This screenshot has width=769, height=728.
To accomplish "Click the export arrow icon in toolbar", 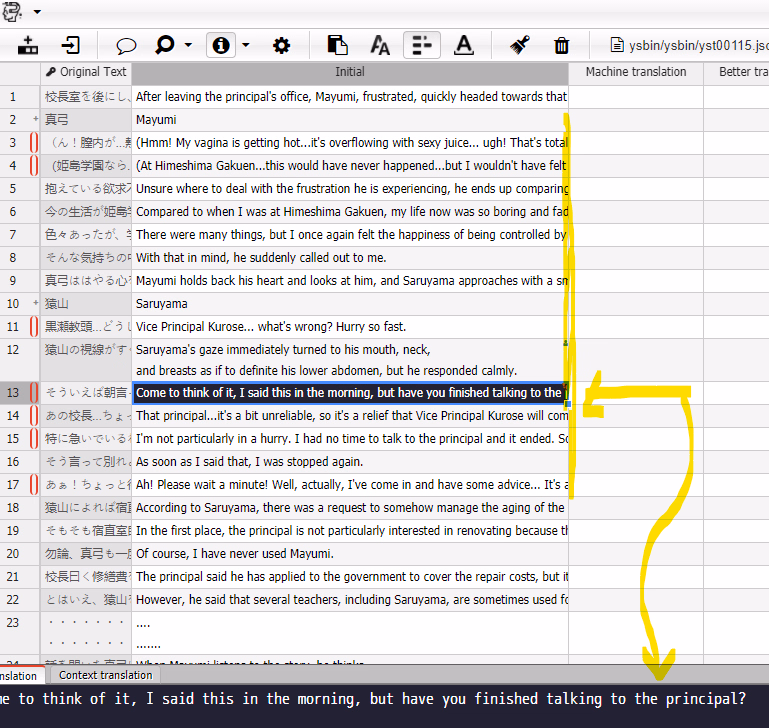I will 71,45.
